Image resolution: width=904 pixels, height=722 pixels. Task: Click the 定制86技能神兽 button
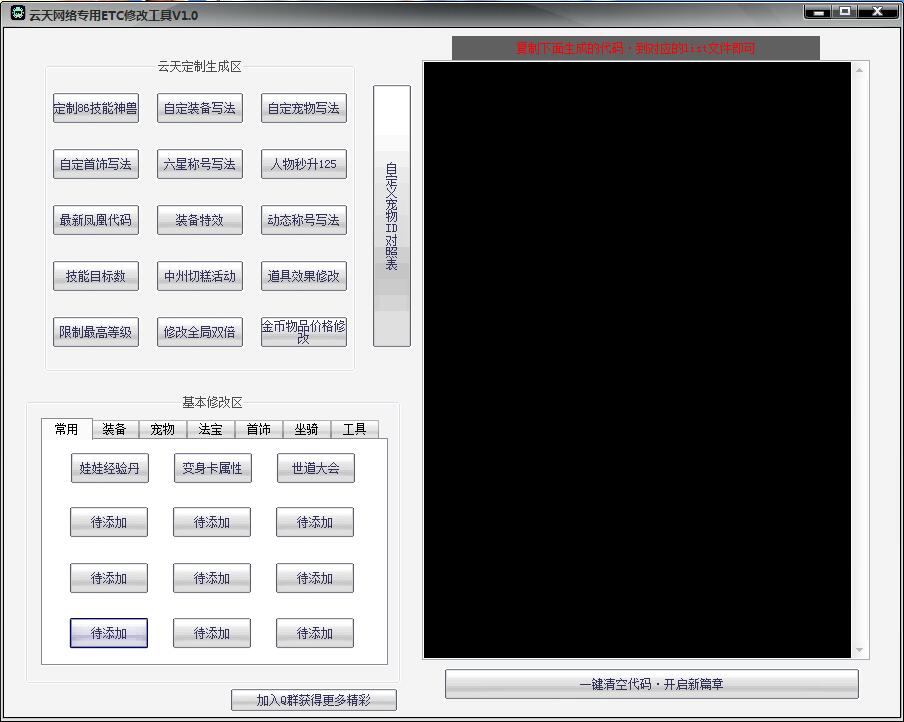(x=96, y=108)
